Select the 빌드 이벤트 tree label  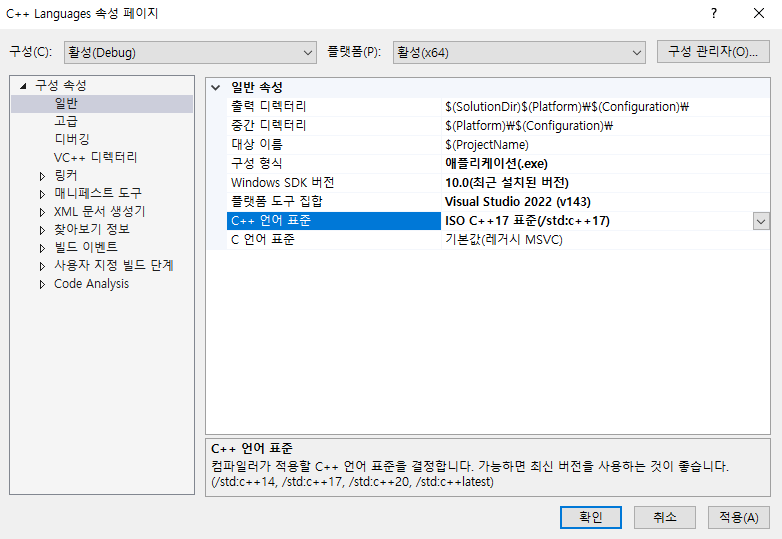(86, 247)
